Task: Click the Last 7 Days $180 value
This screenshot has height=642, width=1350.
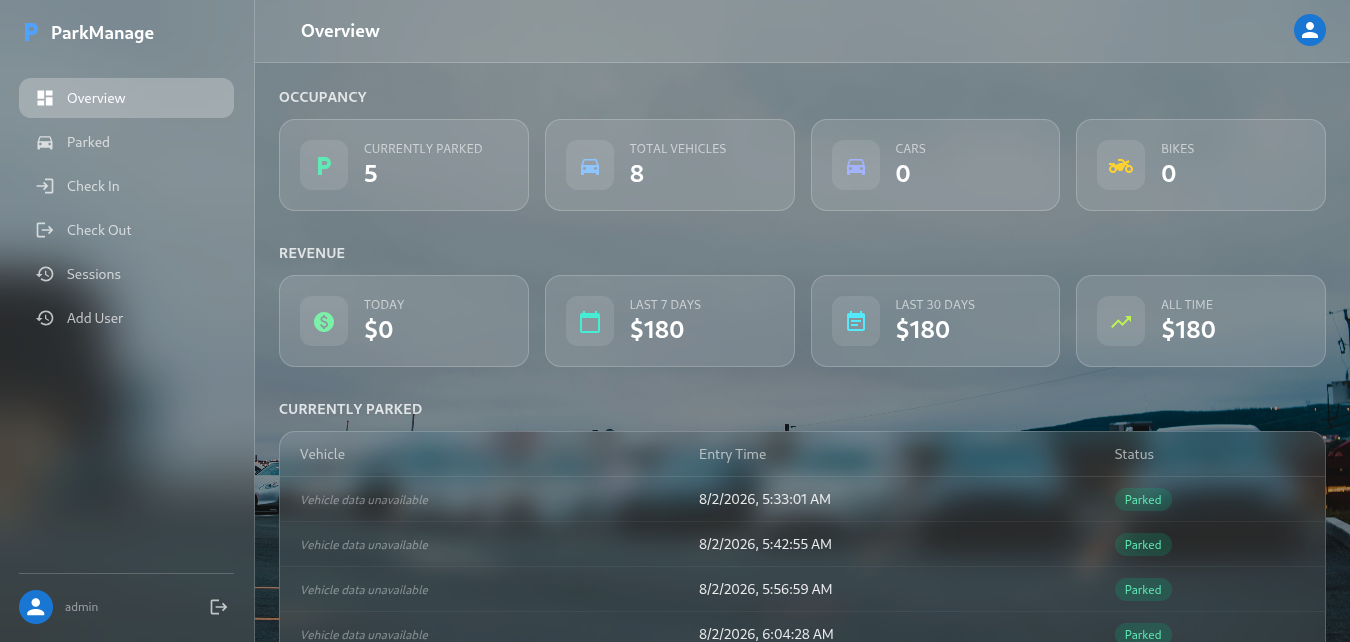Action: [x=657, y=330]
